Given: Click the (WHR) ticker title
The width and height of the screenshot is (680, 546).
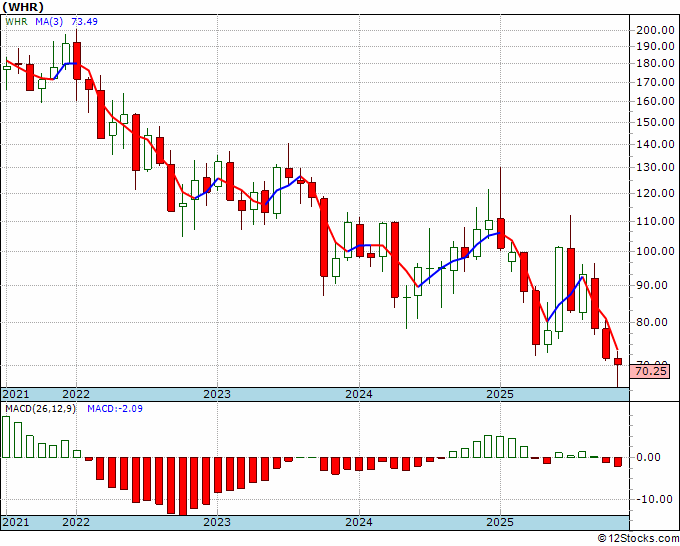Looking at the screenshot, I should (x=23, y=7).
